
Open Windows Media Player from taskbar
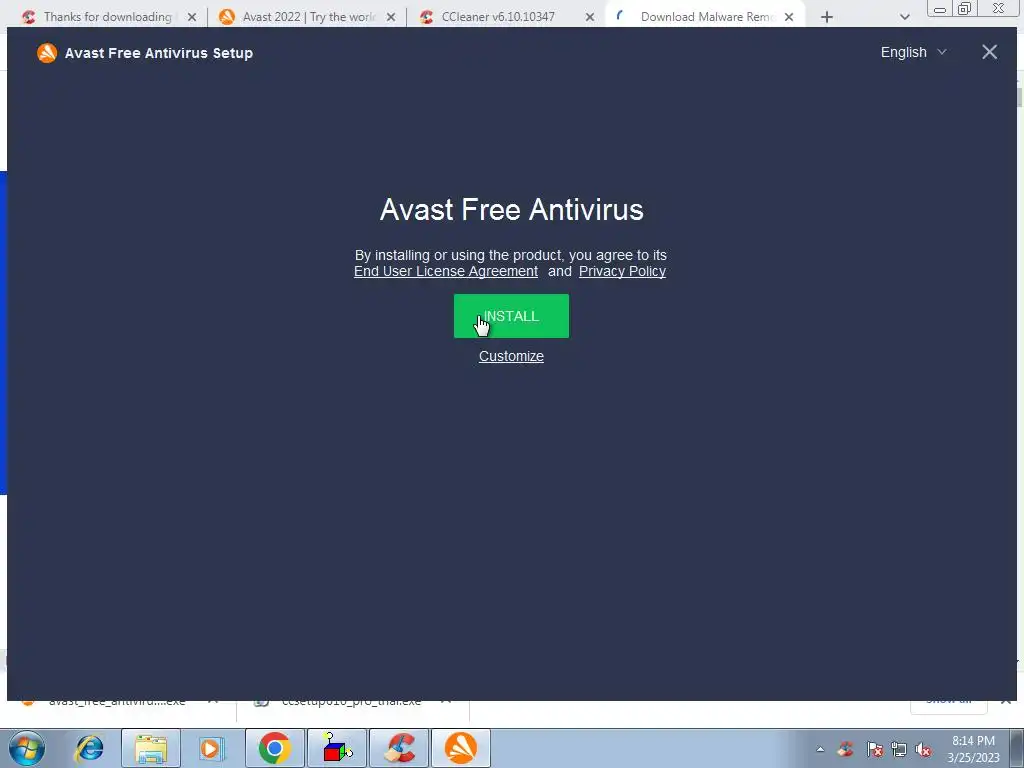[210, 748]
